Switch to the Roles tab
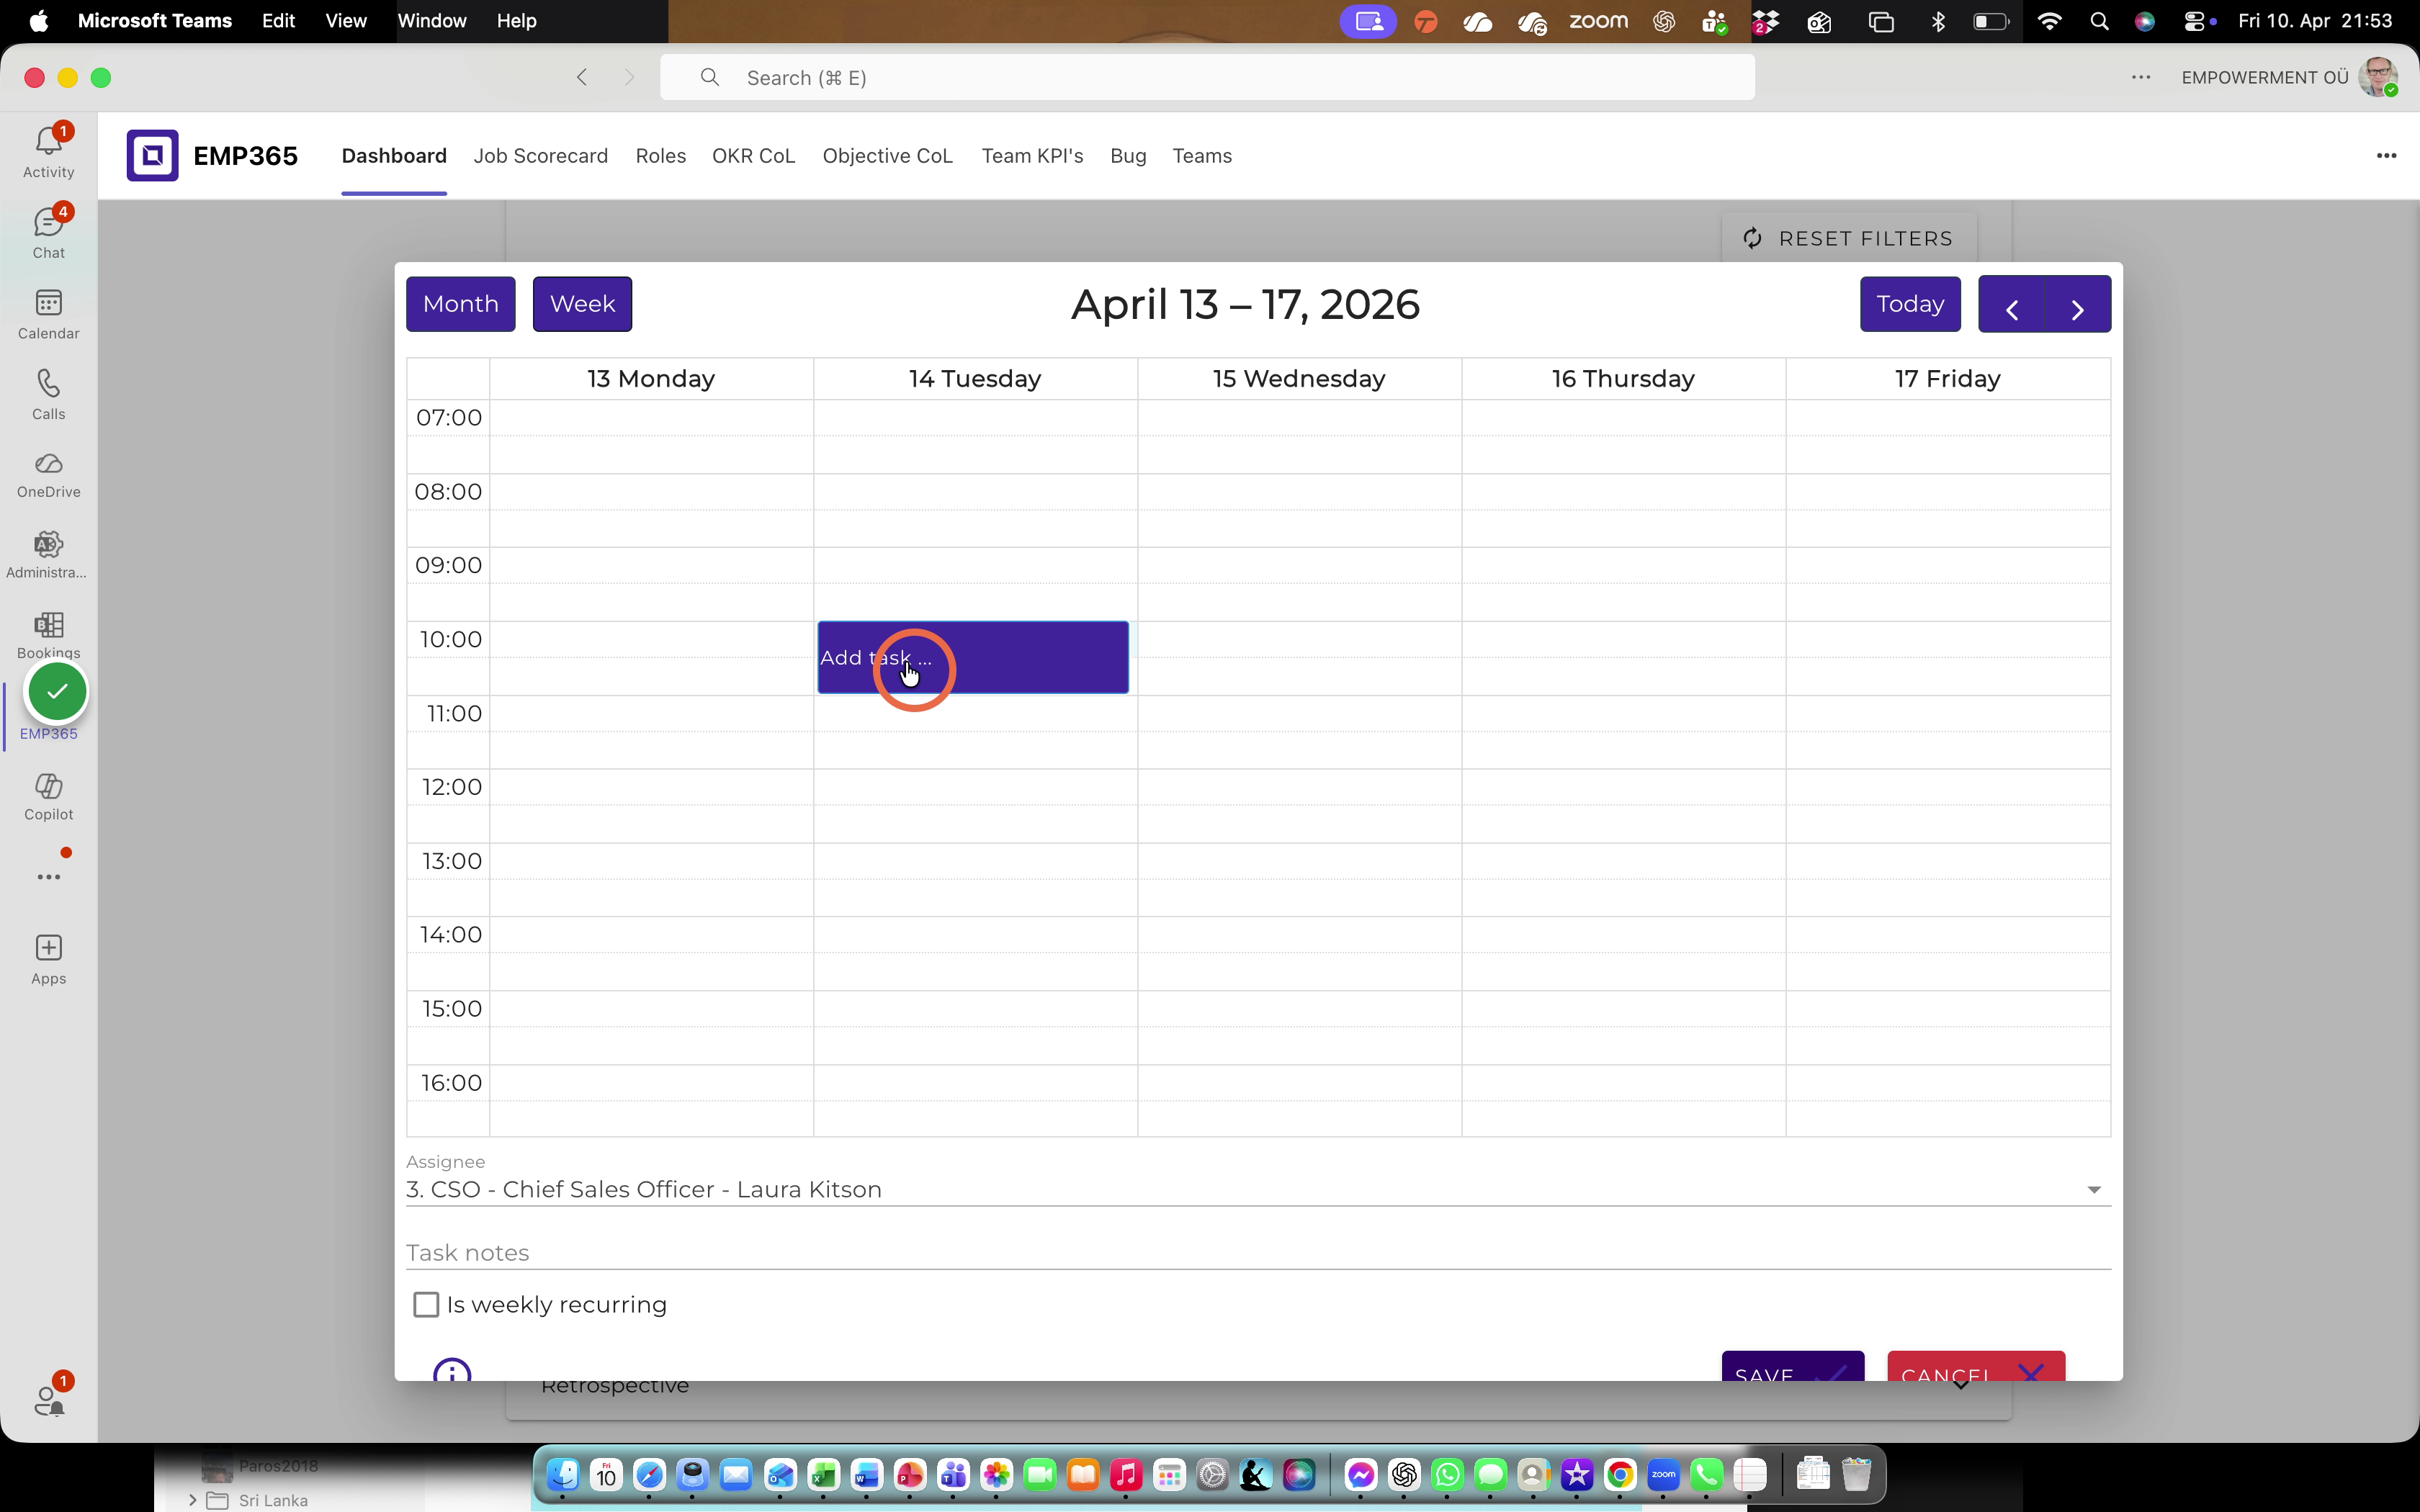This screenshot has height=1512, width=2420. pos(660,156)
